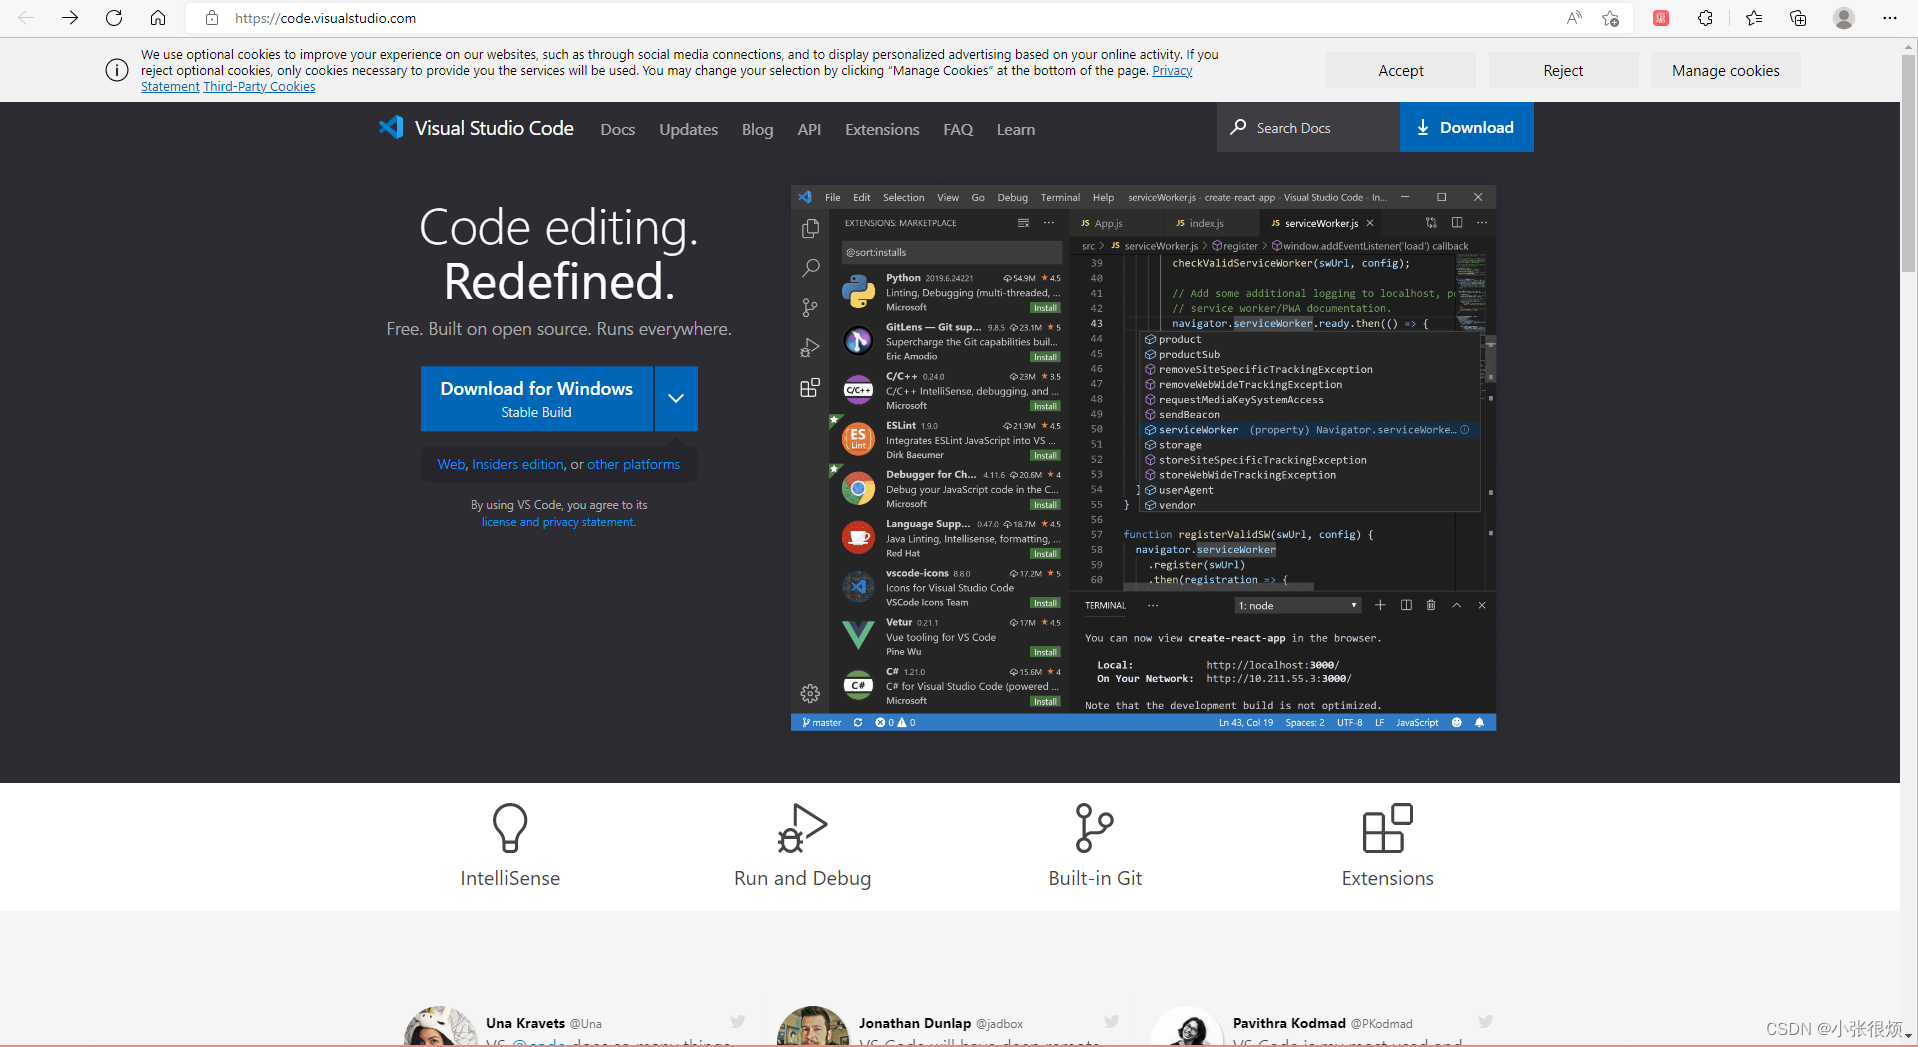Open the Extensions nav item in the header

[882, 130]
